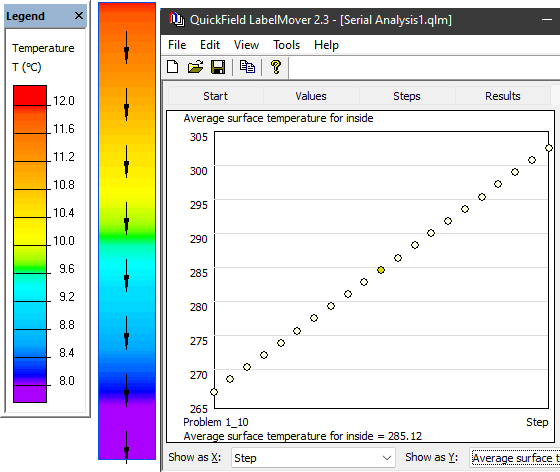Click the first data point near 267
The height and width of the screenshot is (472, 560).
pos(214,392)
